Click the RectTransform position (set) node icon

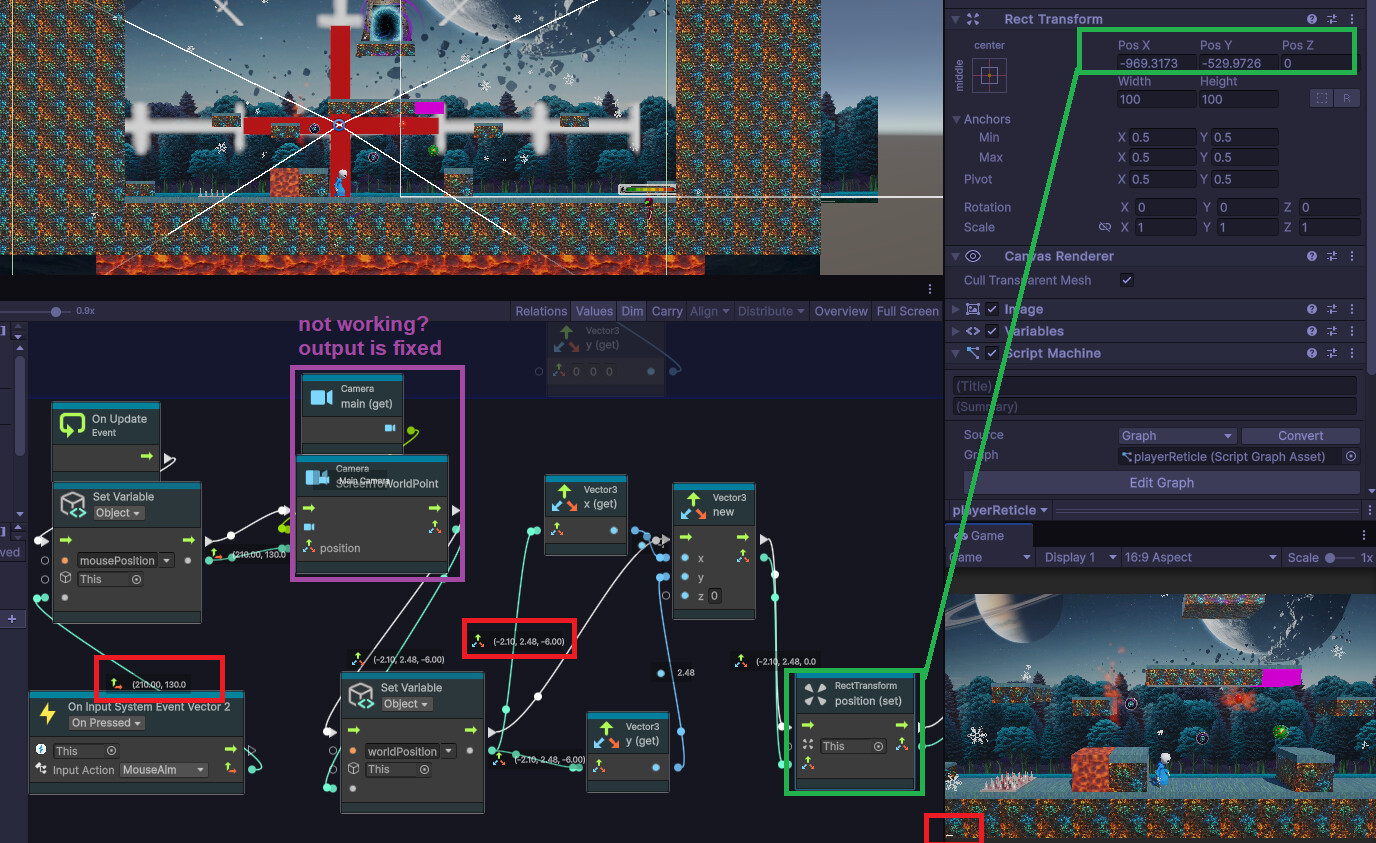click(x=814, y=693)
